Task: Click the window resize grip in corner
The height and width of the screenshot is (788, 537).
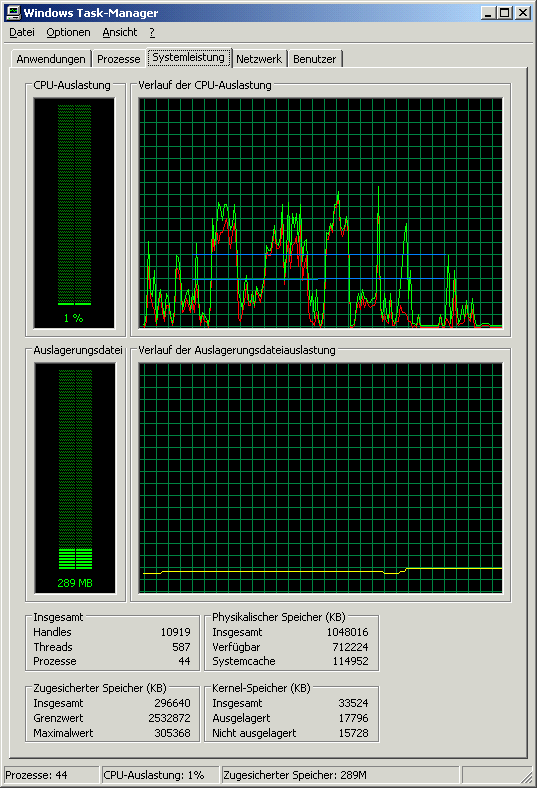Action: click(x=525, y=777)
